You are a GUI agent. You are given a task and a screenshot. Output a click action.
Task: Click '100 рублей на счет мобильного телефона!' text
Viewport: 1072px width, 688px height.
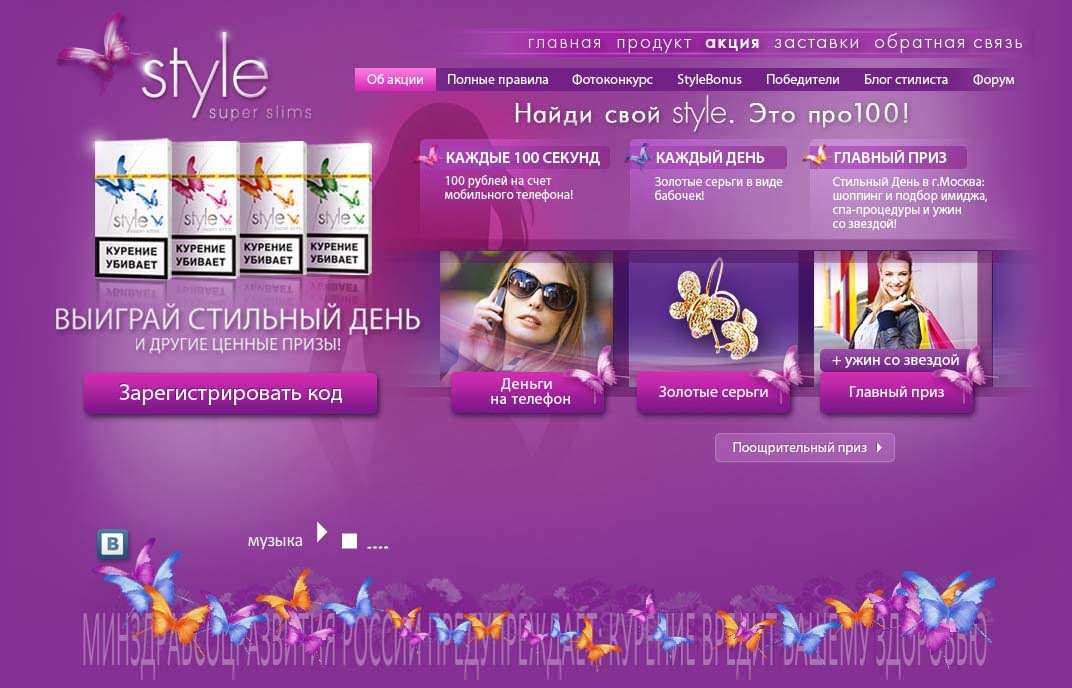click(509, 188)
